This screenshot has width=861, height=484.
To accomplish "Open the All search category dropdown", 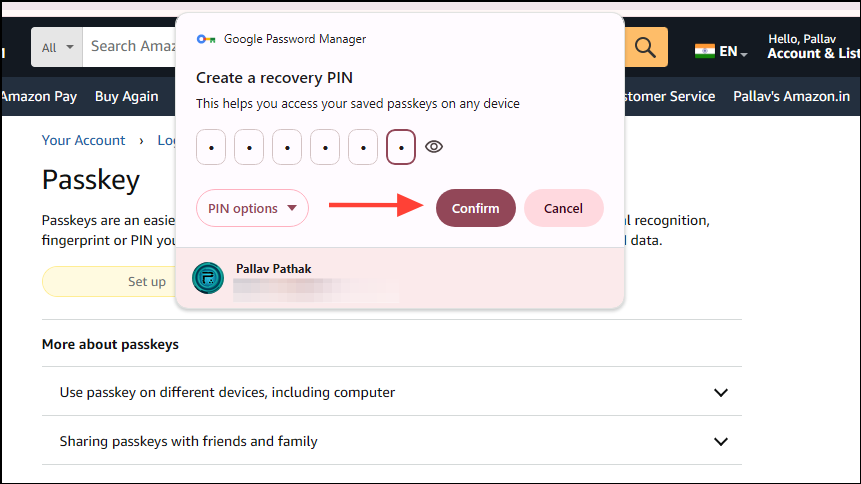I will [57, 47].
